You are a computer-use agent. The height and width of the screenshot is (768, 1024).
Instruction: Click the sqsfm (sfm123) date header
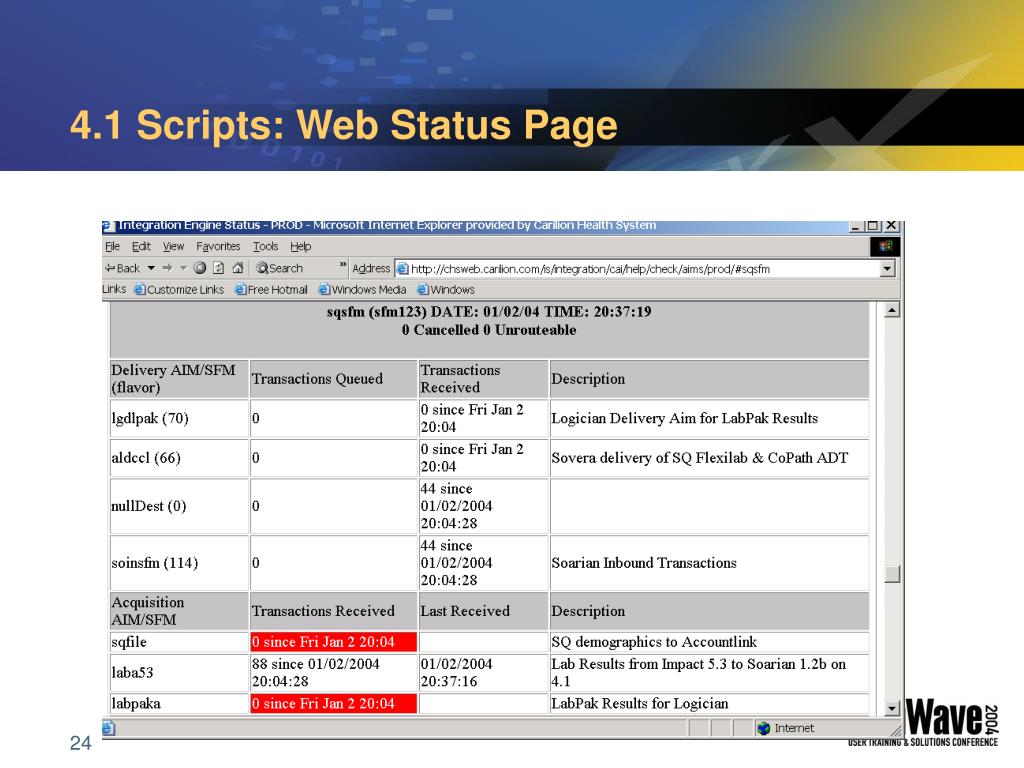click(489, 312)
